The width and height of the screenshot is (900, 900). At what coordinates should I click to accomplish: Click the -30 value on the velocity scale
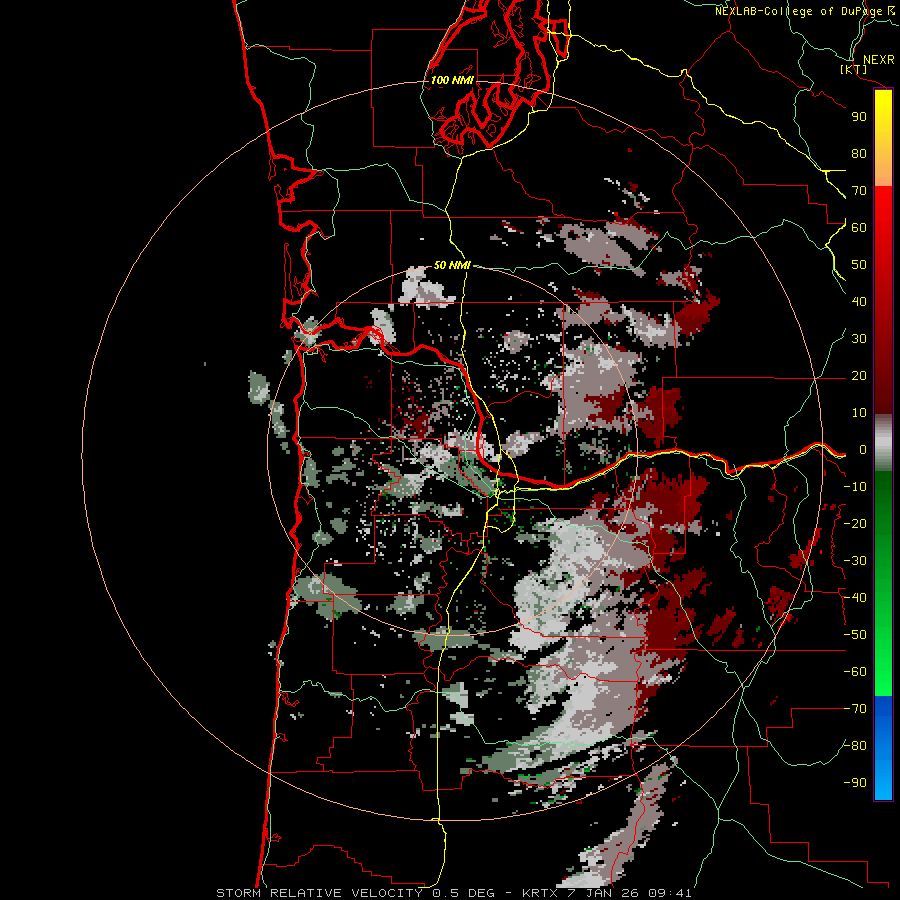coord(855,561)
